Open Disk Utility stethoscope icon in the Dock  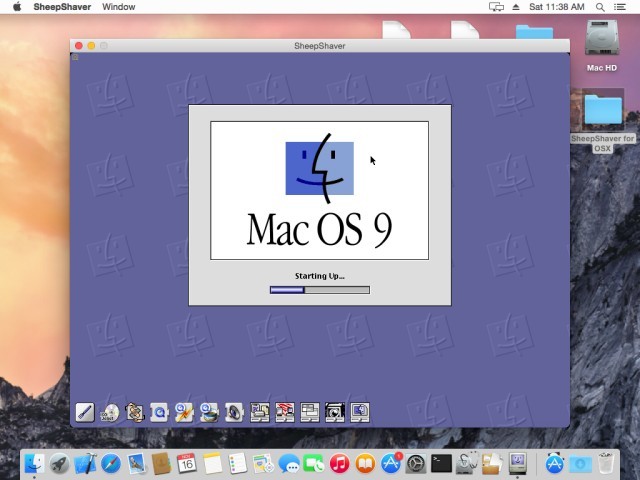tap(467, 463)
